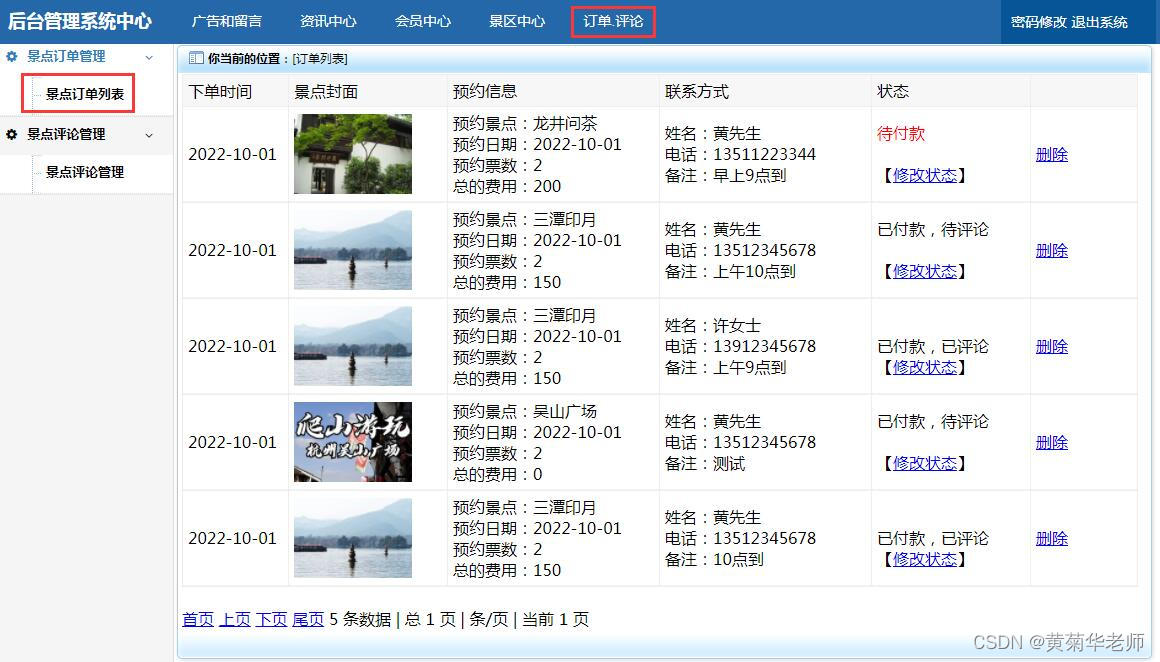Click the 预约信息 column header
Viewport: 1160px width, 662px height.
pyautogui.click(x=485, y=92)
